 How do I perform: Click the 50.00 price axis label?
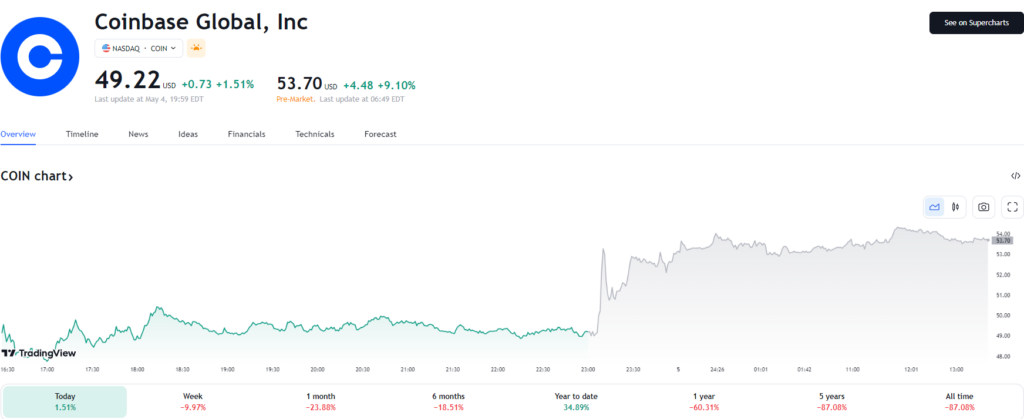pos(1003,315)
